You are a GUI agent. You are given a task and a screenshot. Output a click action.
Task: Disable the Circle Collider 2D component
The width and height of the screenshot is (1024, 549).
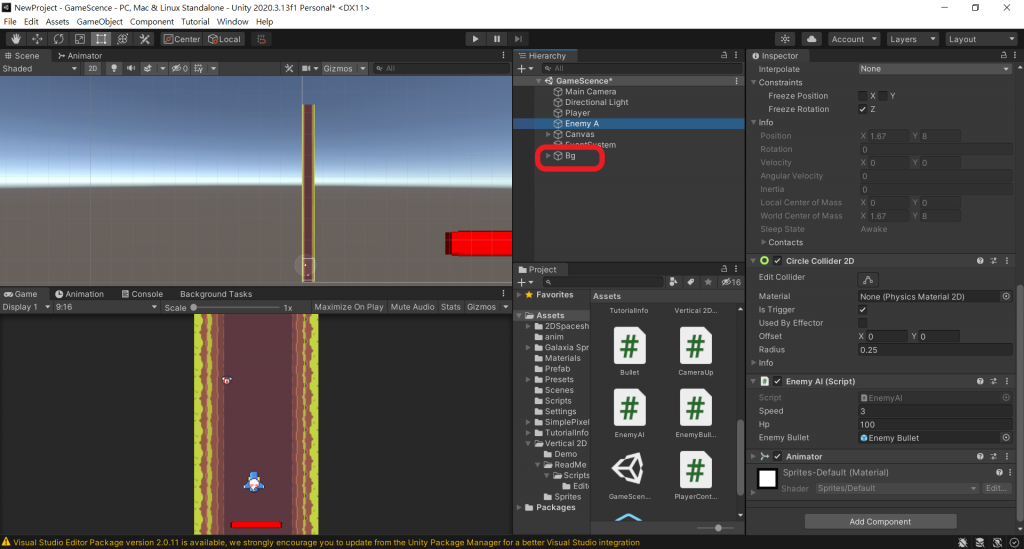pyautogui.click(x=777, y=261)
